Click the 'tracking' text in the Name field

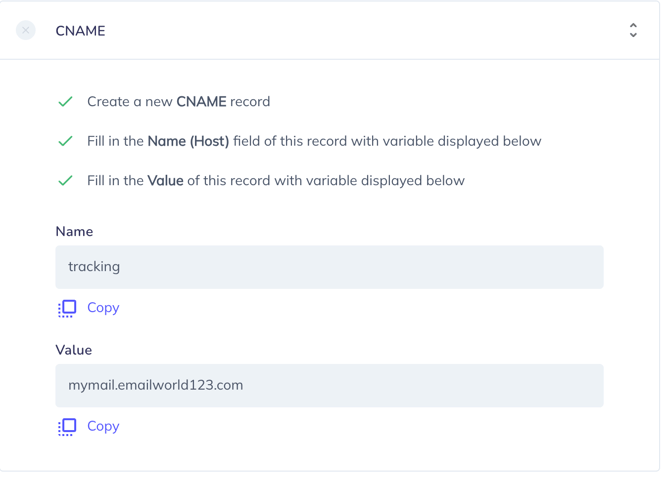(94, 267)
